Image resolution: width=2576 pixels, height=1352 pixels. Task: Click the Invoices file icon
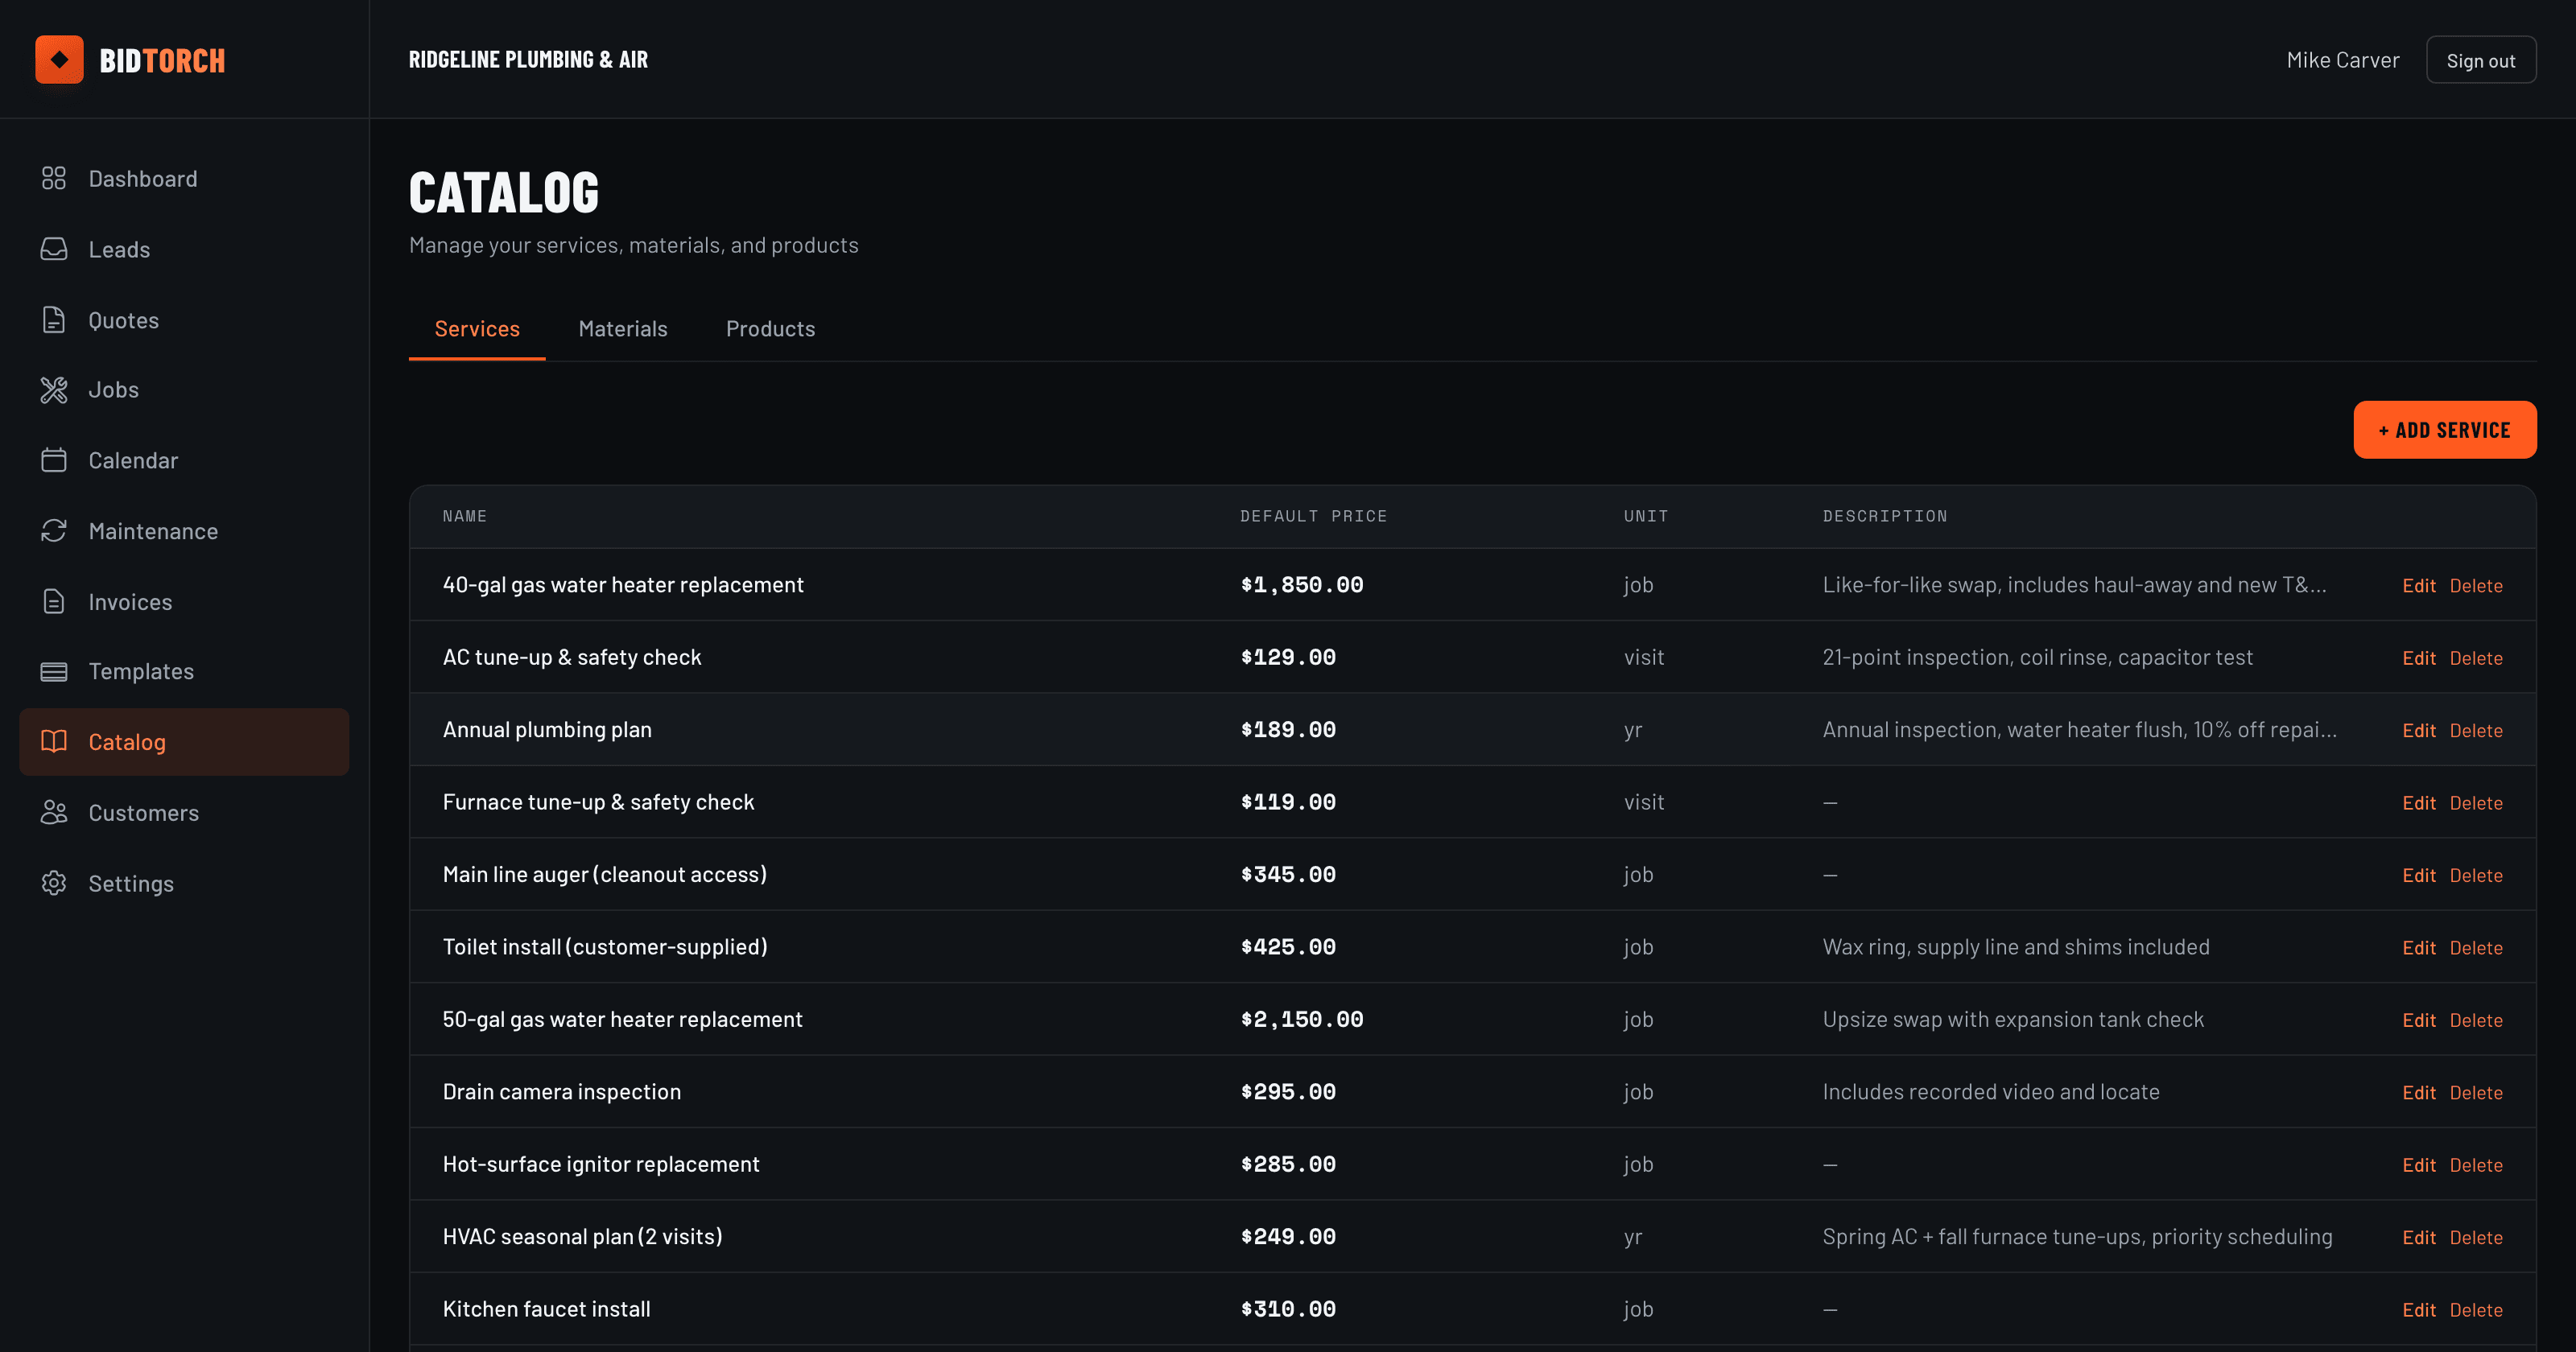pos(54,602)
